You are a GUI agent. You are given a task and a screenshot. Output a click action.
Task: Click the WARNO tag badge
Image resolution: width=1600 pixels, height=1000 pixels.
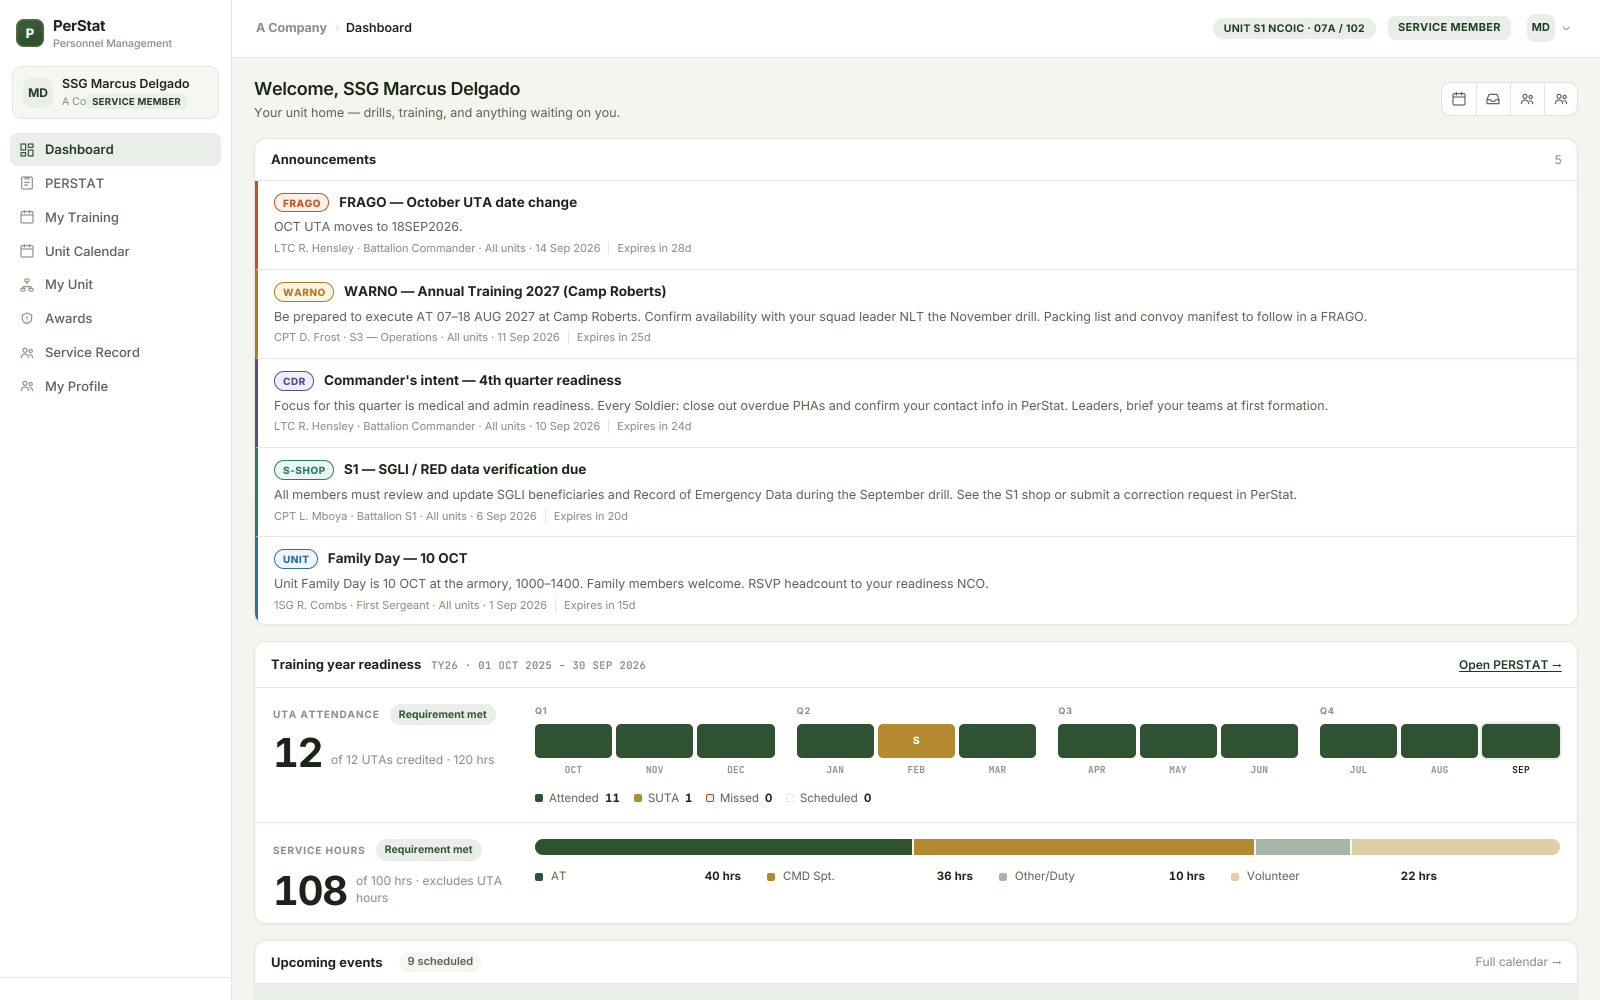point(304,292)
